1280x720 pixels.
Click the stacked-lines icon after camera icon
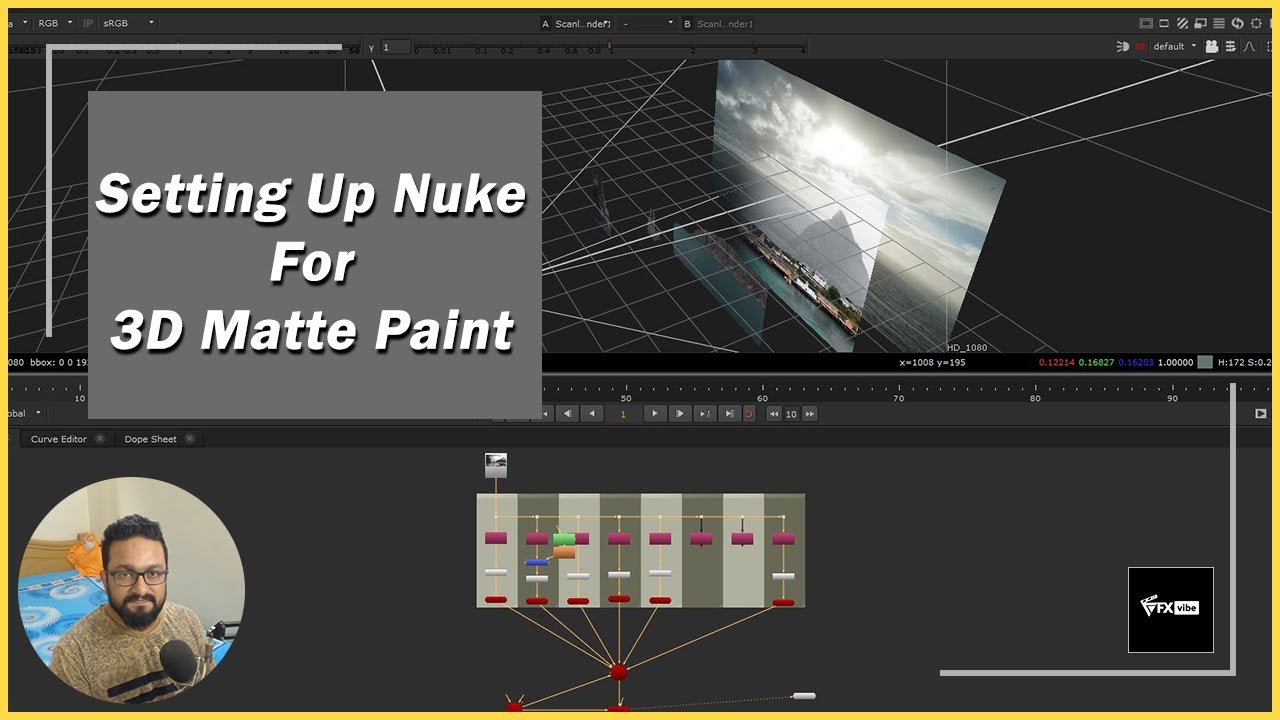coord(1230,46)
